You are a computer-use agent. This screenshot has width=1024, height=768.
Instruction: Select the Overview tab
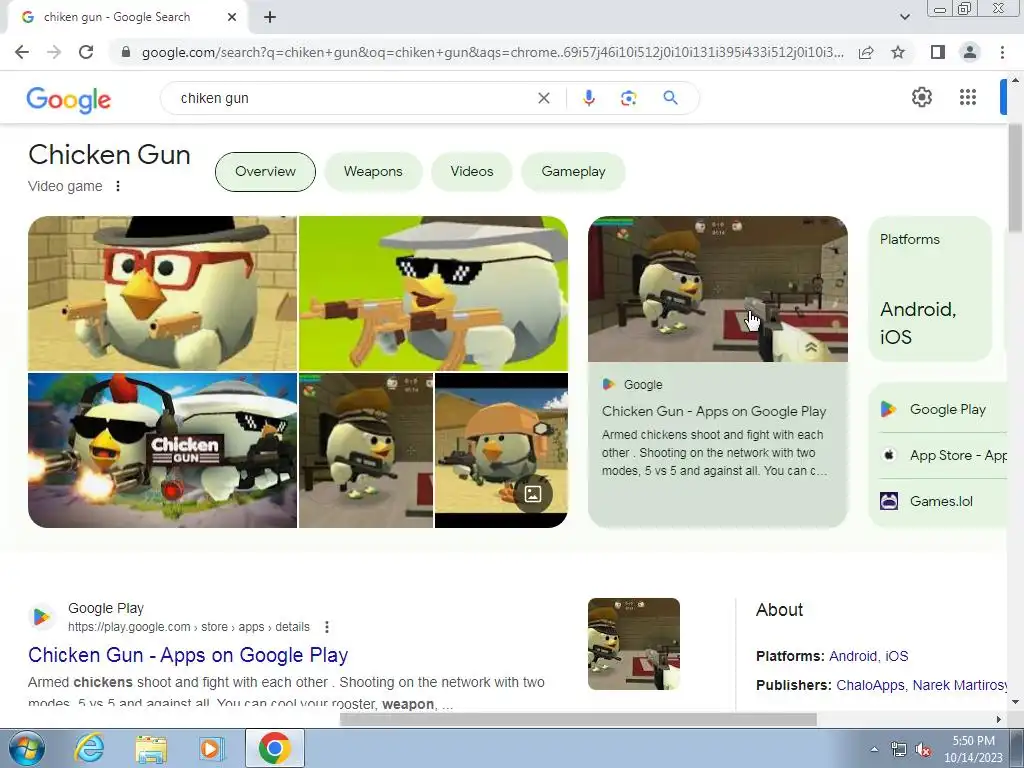[x=265, y=172]
